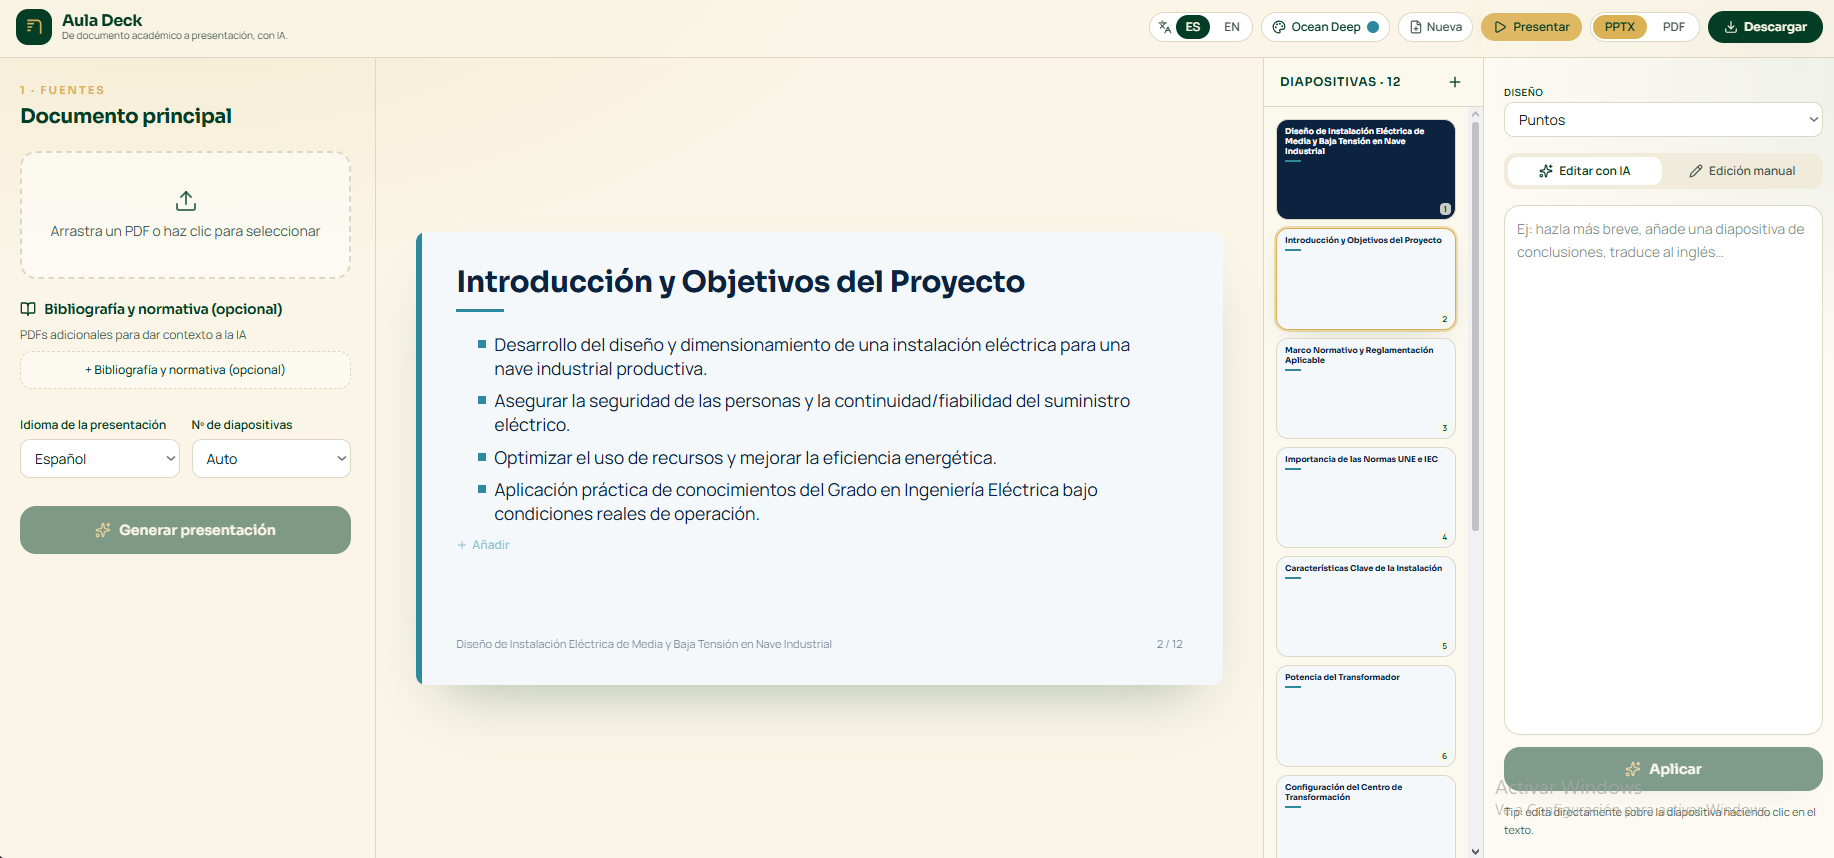The image size is (1834, 858).
Task: Click the bullet about Aplicación práctica de conocimientos
Action: point(796,502)
